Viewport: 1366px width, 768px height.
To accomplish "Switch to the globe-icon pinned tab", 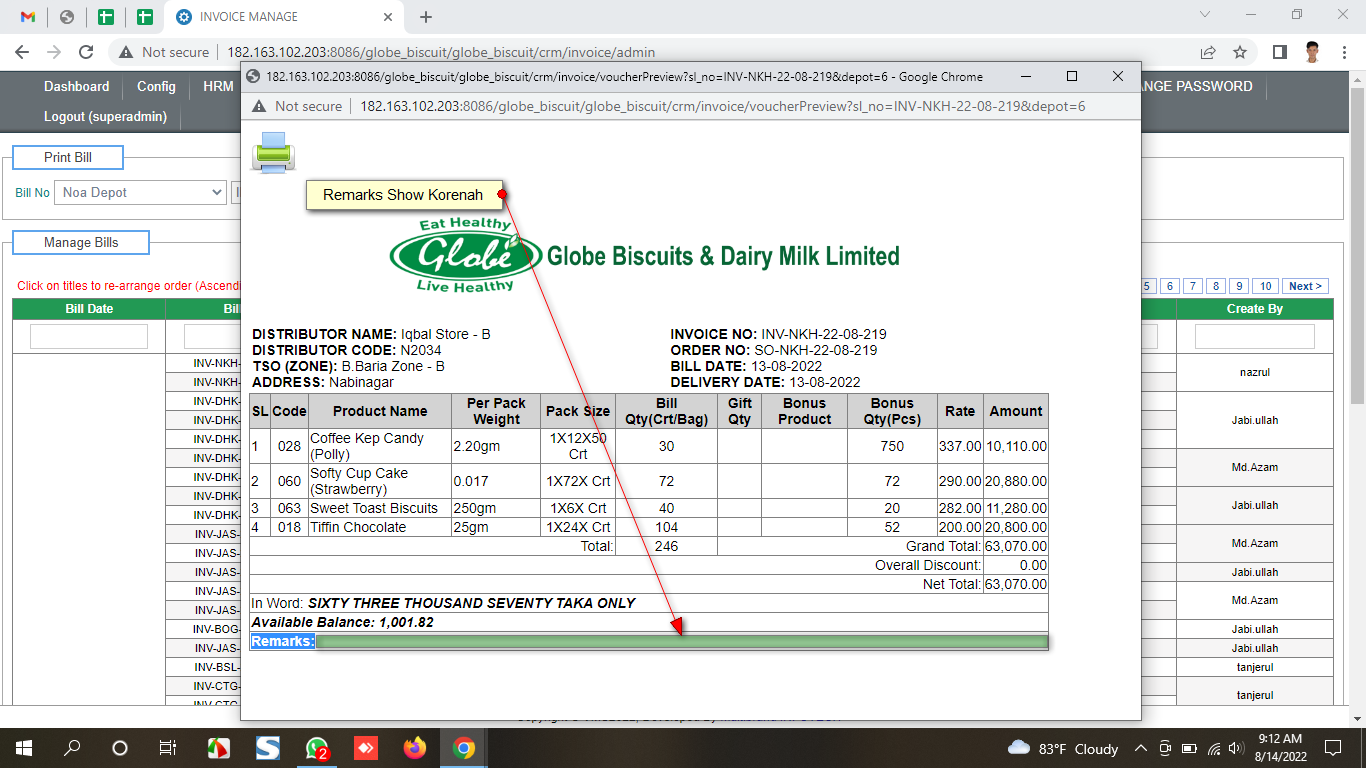I will (x=67, y=17).
